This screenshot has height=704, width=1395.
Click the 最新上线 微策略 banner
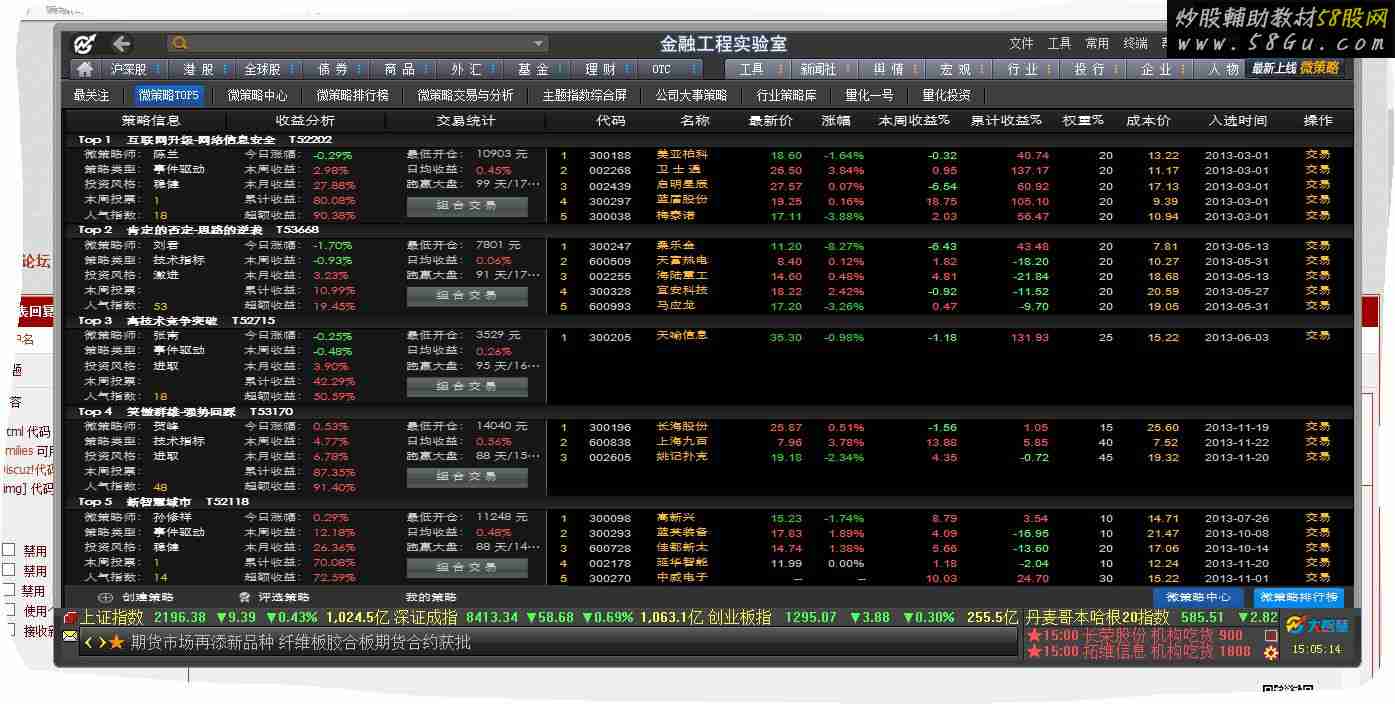1295,69
